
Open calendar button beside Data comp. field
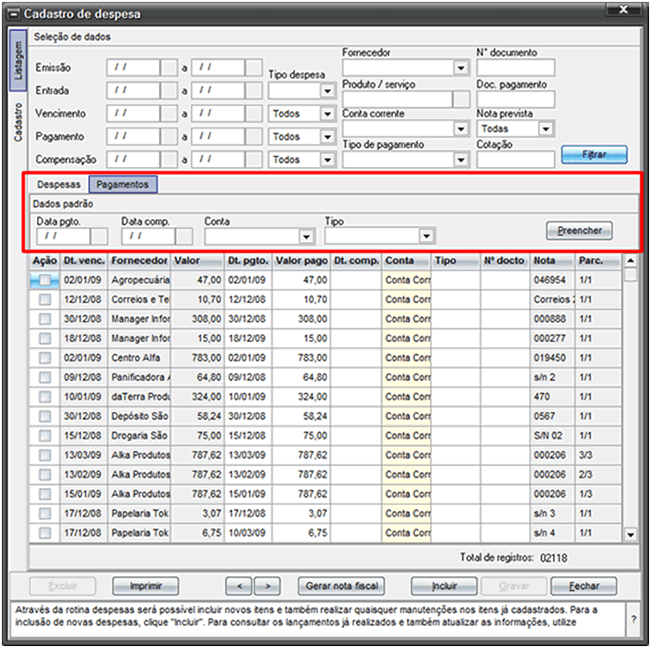(184, 236)
